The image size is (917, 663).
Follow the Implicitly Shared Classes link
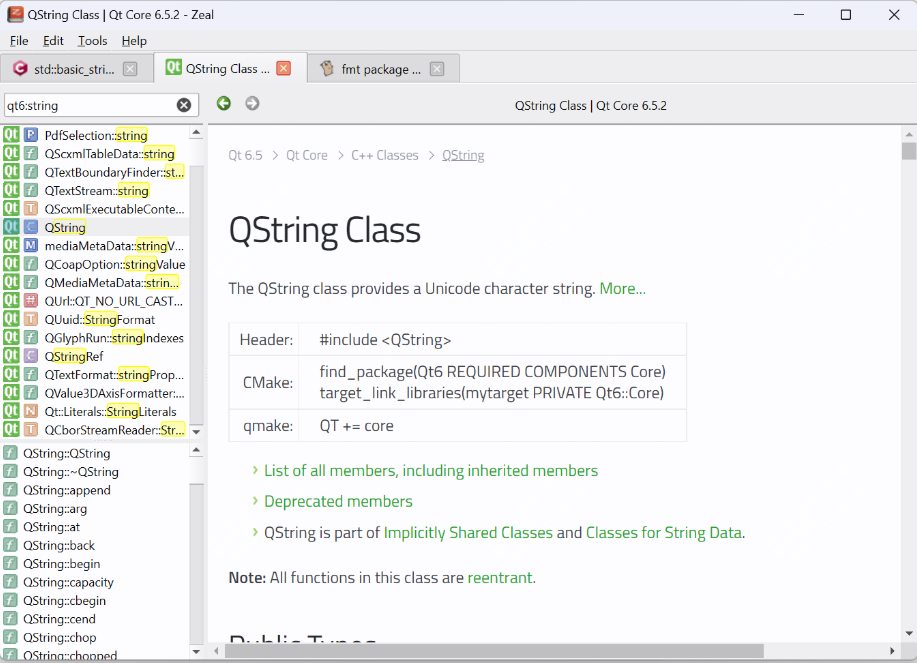point(468,532)
